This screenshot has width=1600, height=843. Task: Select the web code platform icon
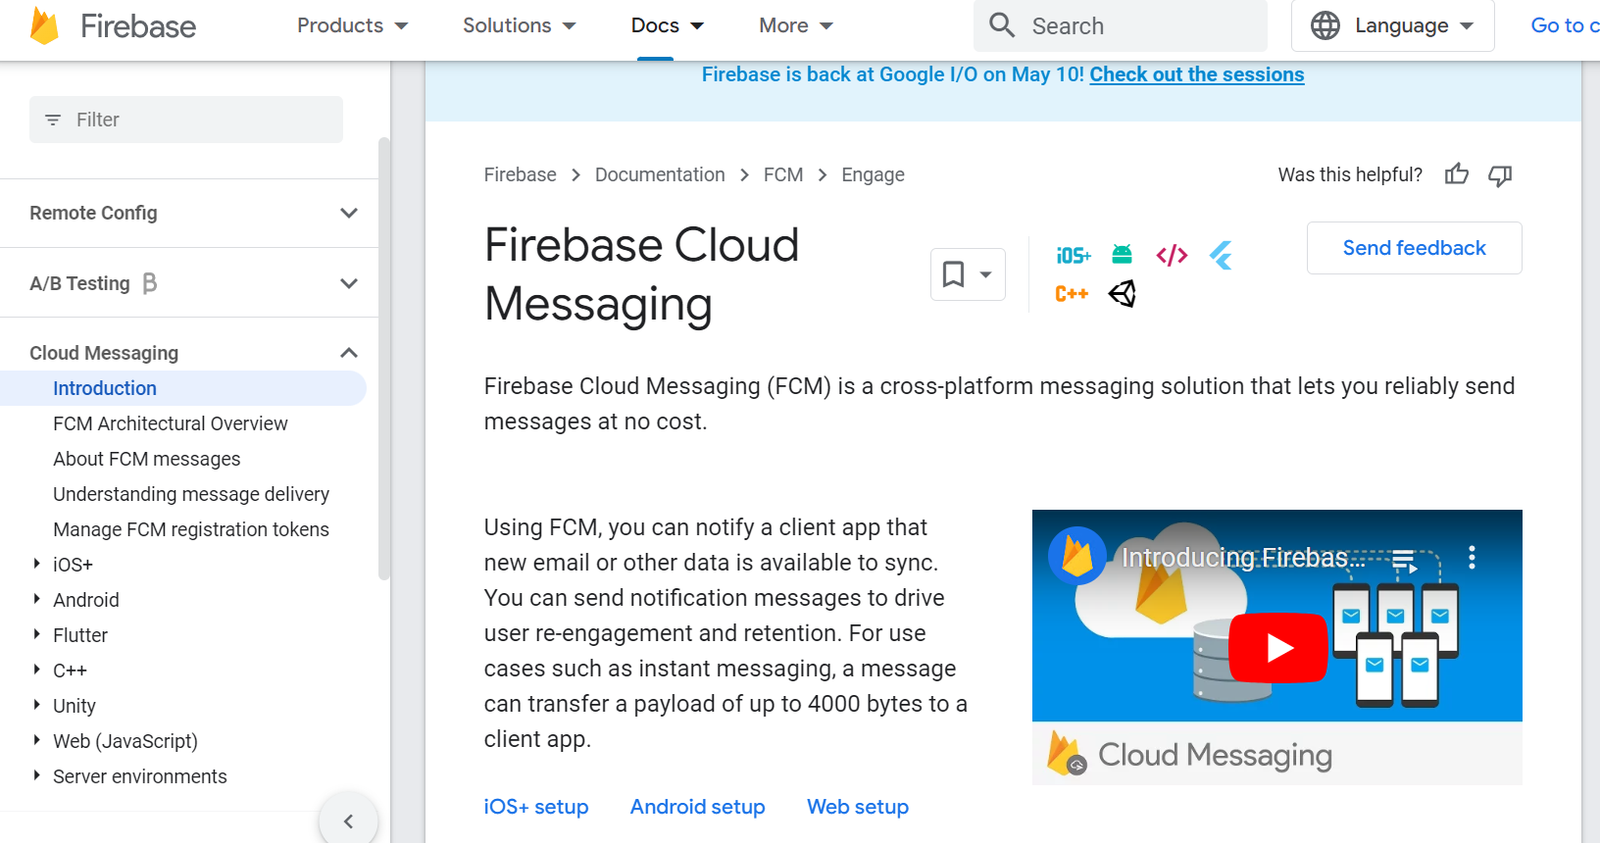tap(1172, 255)
